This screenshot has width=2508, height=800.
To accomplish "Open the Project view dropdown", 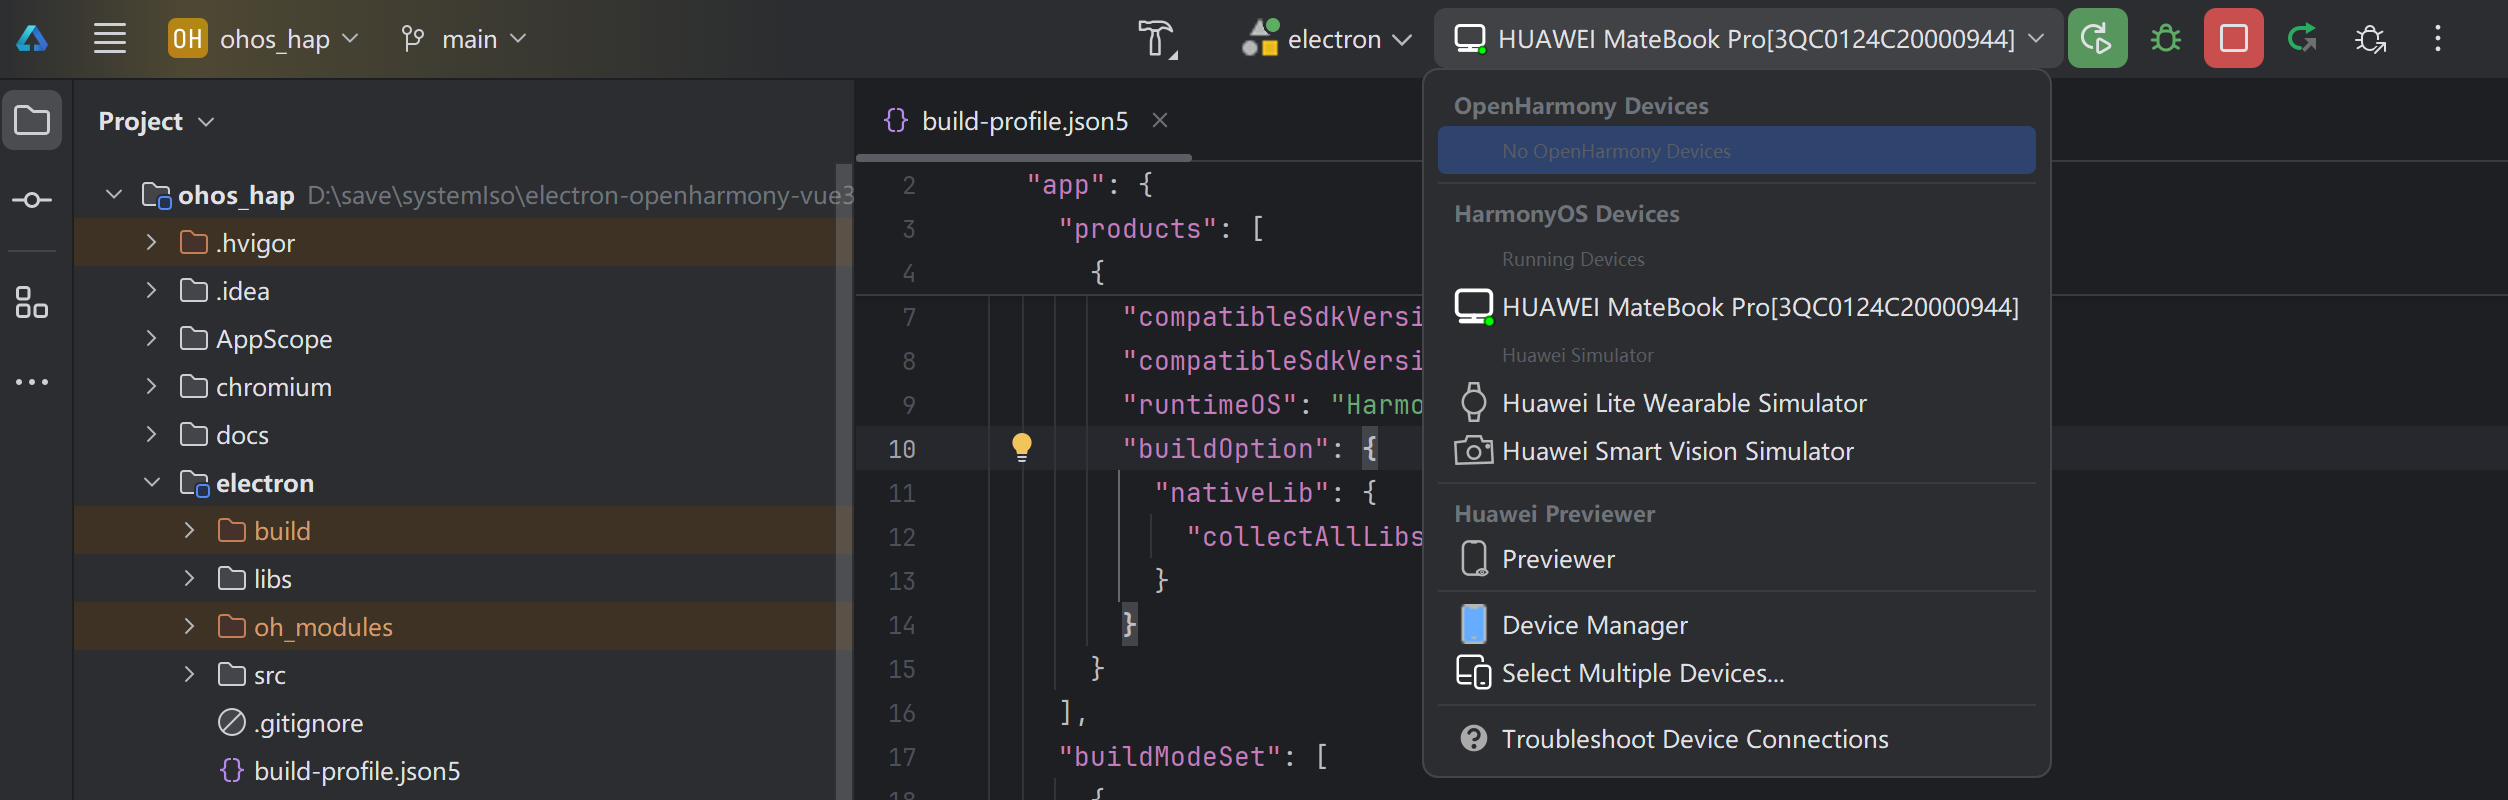I will 156,121.
